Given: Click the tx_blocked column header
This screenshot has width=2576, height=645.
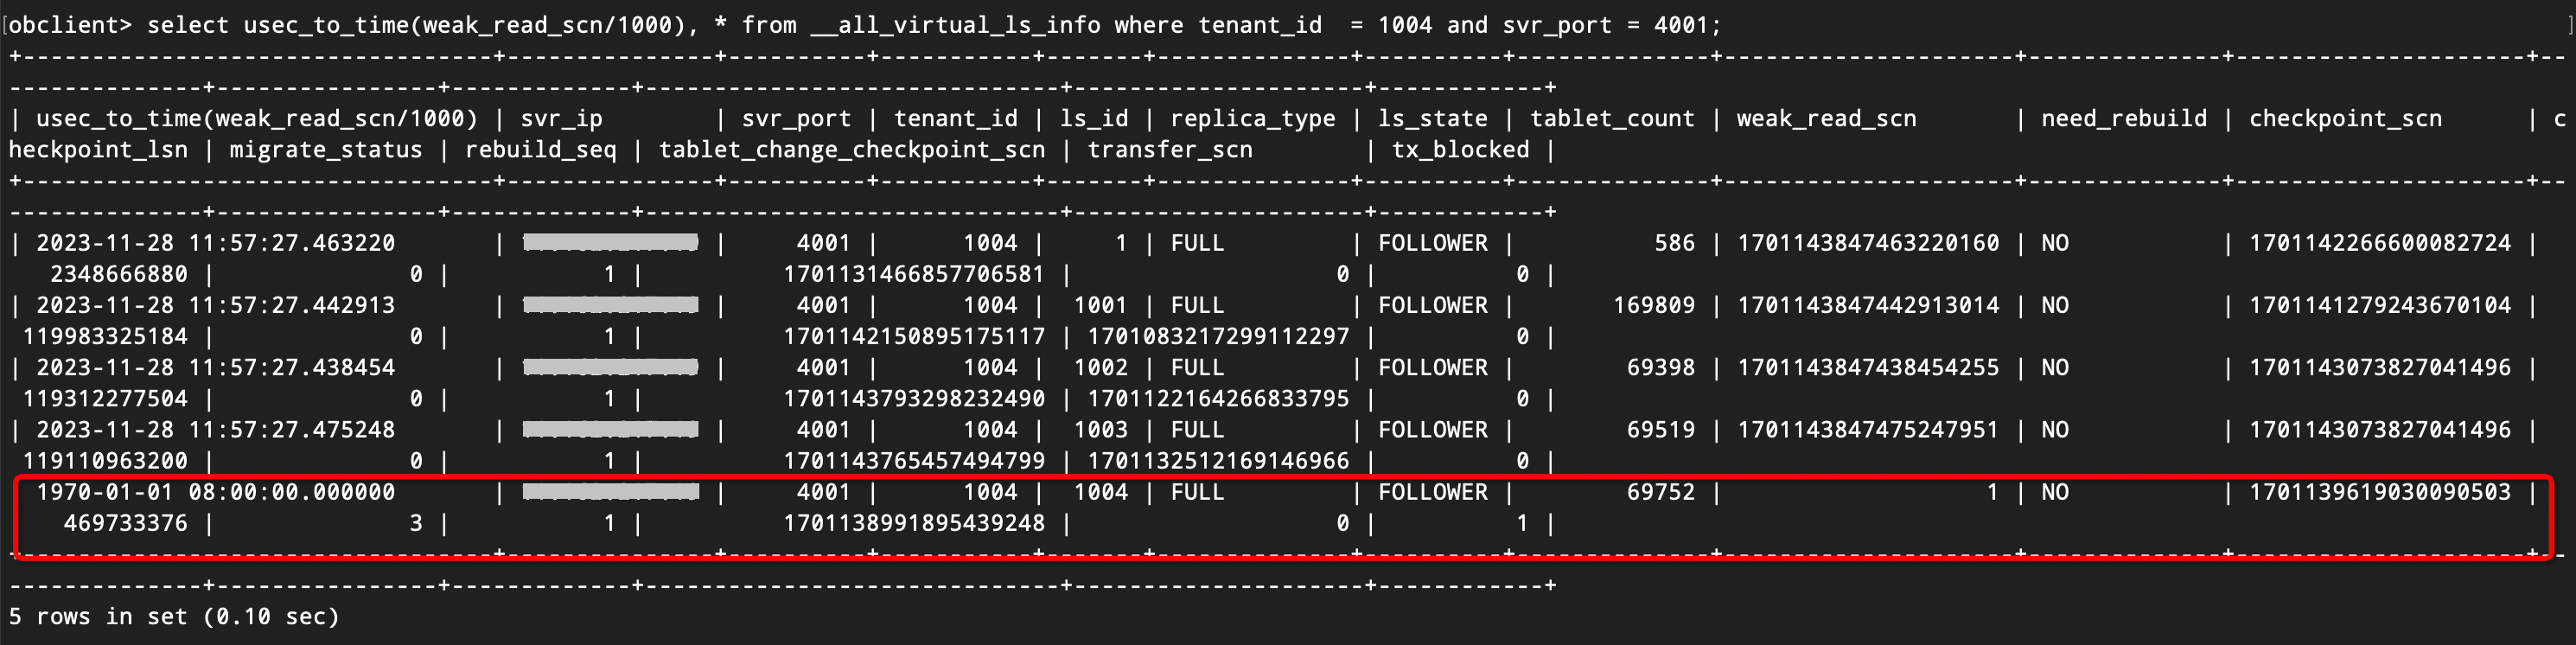Looking at the screenshot, I should 1460,150.
